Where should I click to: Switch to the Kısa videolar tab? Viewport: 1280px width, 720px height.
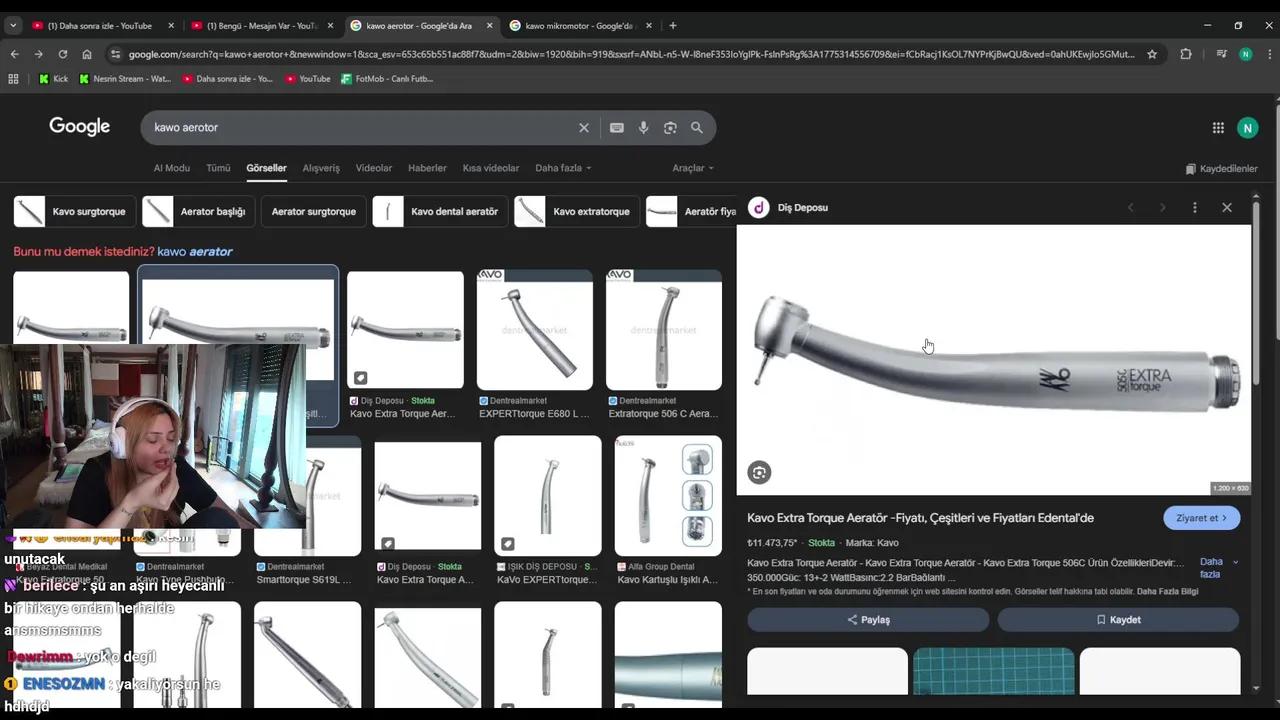click(x=490, y=168)
